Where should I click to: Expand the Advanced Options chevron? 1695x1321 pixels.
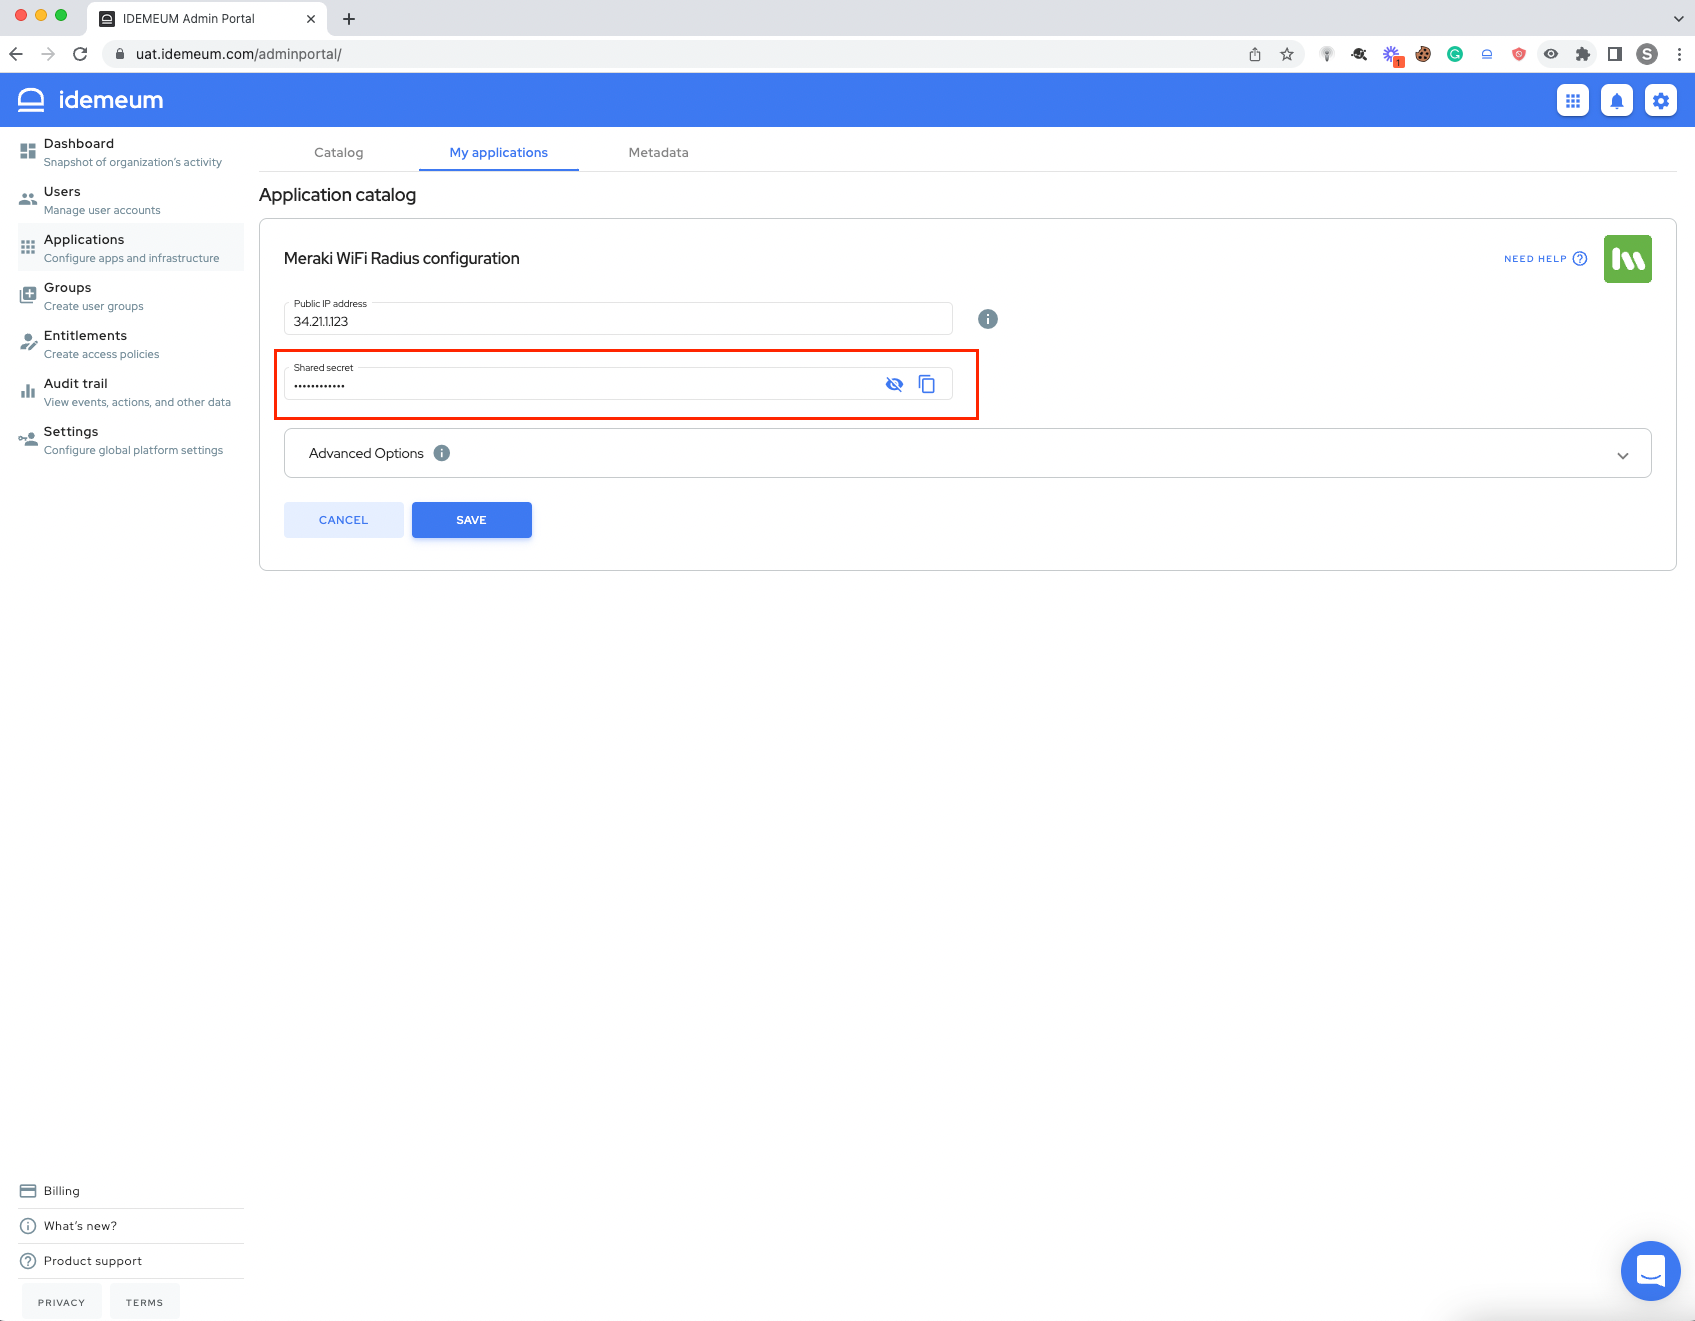pyautogui.click(x=1623, y=455)
